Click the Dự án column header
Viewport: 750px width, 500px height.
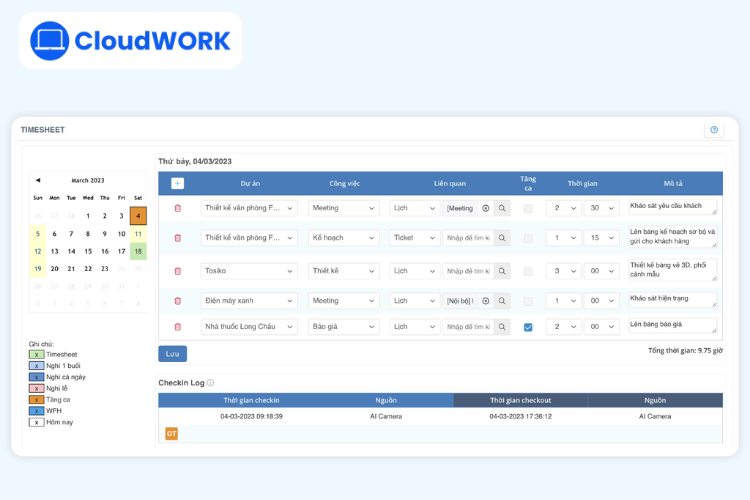click(250, 183)
